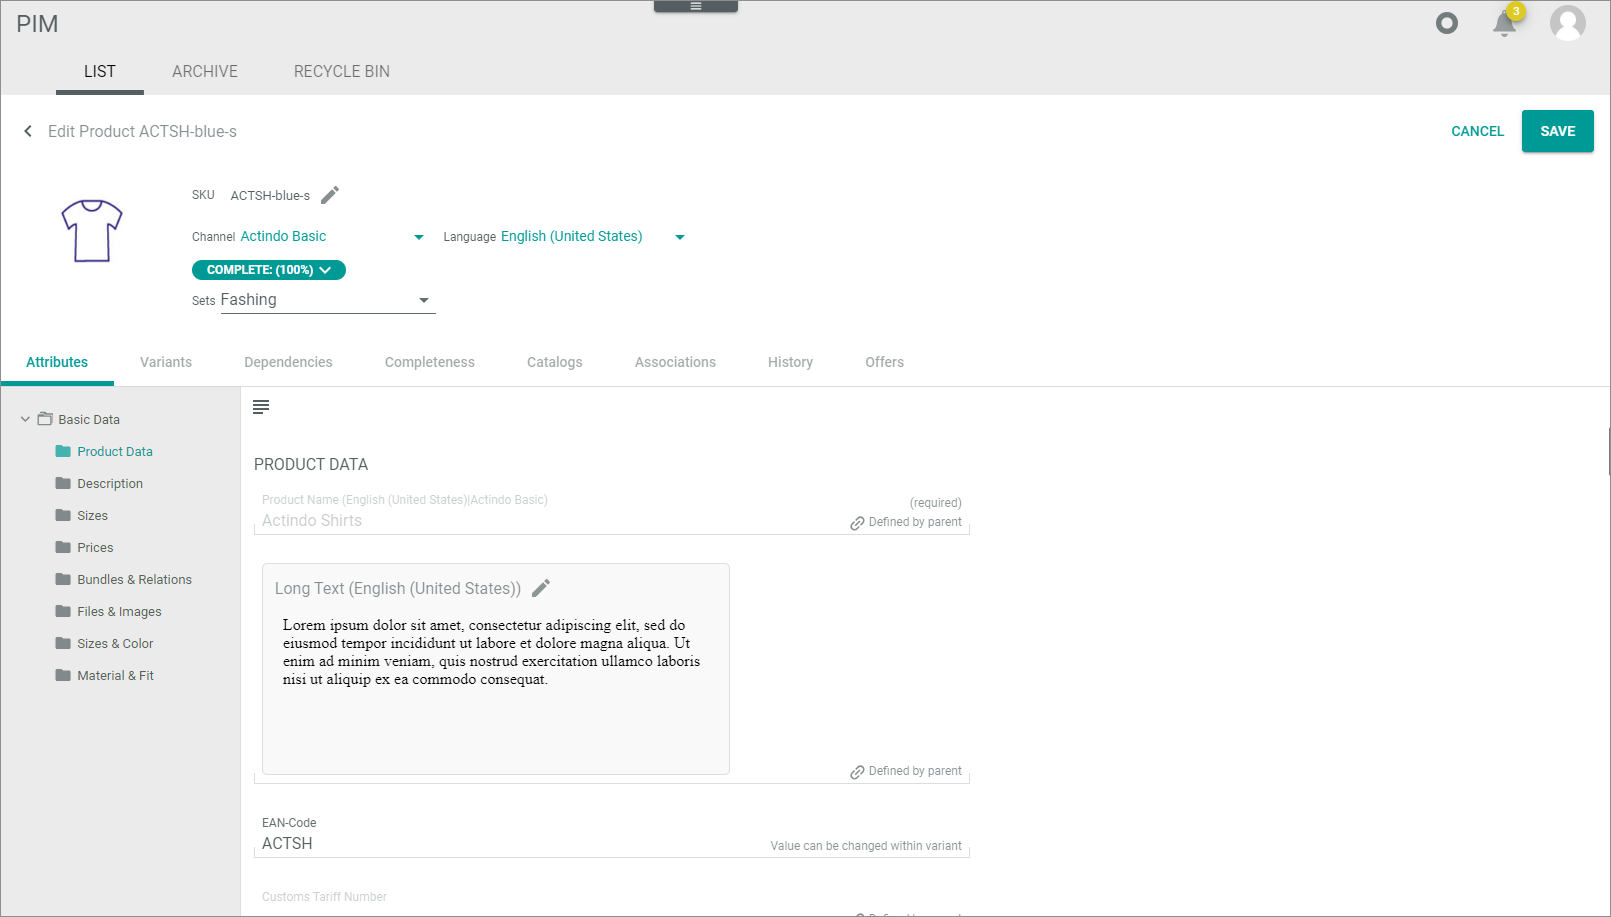Viewport: 1611px width, 917px height.
Task: Click the circle status icon in header
Action: point(1446,23)
